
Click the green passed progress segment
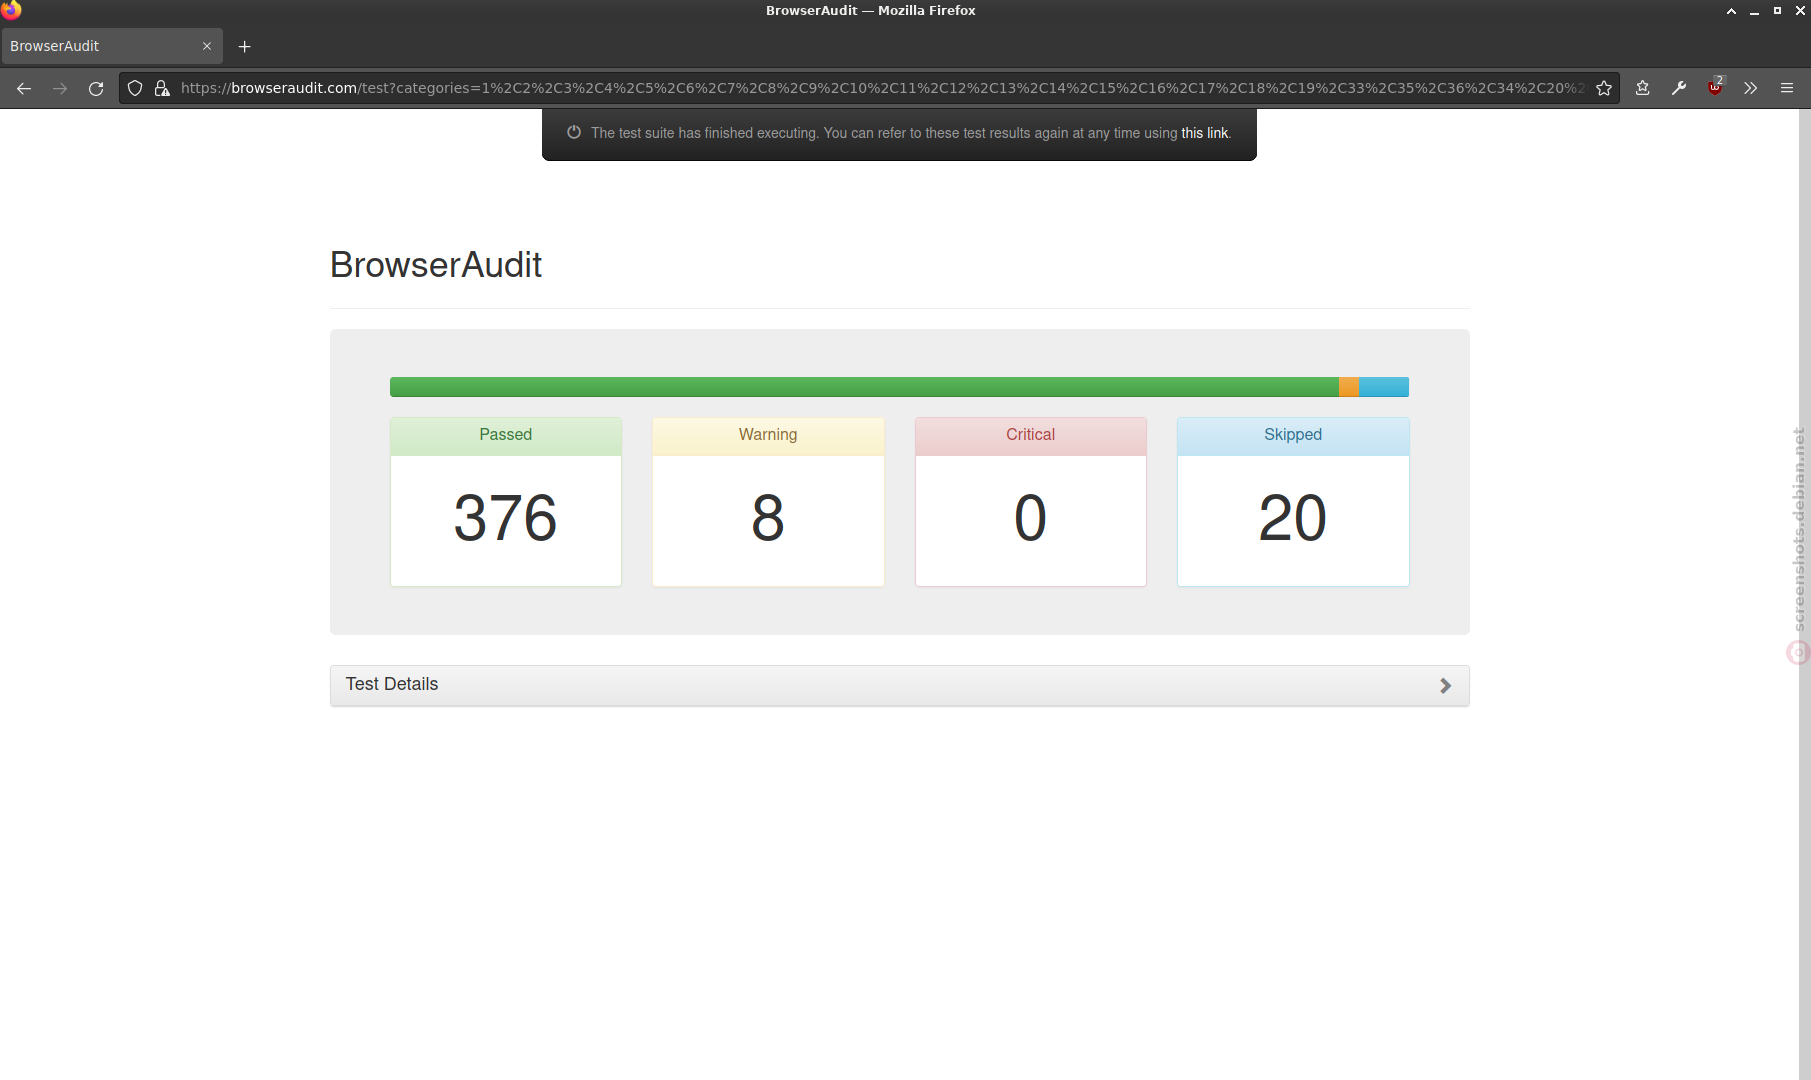[864, 387]
